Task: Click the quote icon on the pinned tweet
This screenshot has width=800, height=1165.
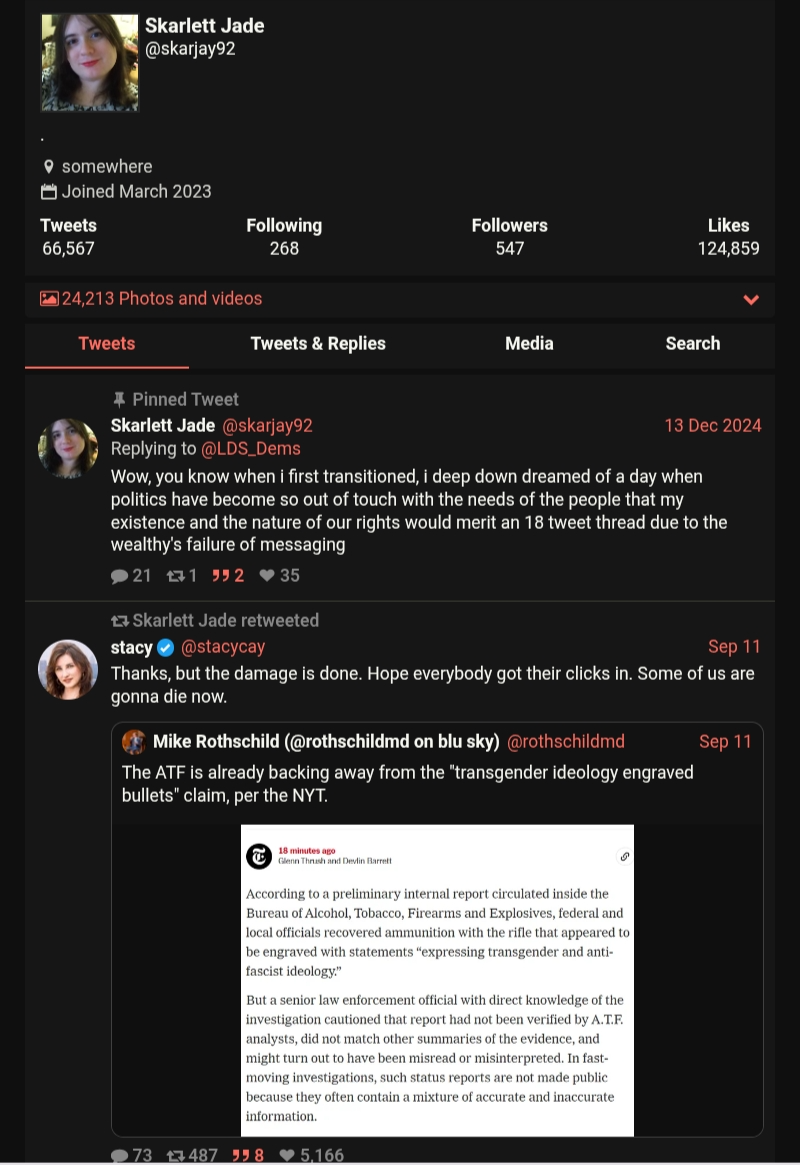Action: click(221, 576)
